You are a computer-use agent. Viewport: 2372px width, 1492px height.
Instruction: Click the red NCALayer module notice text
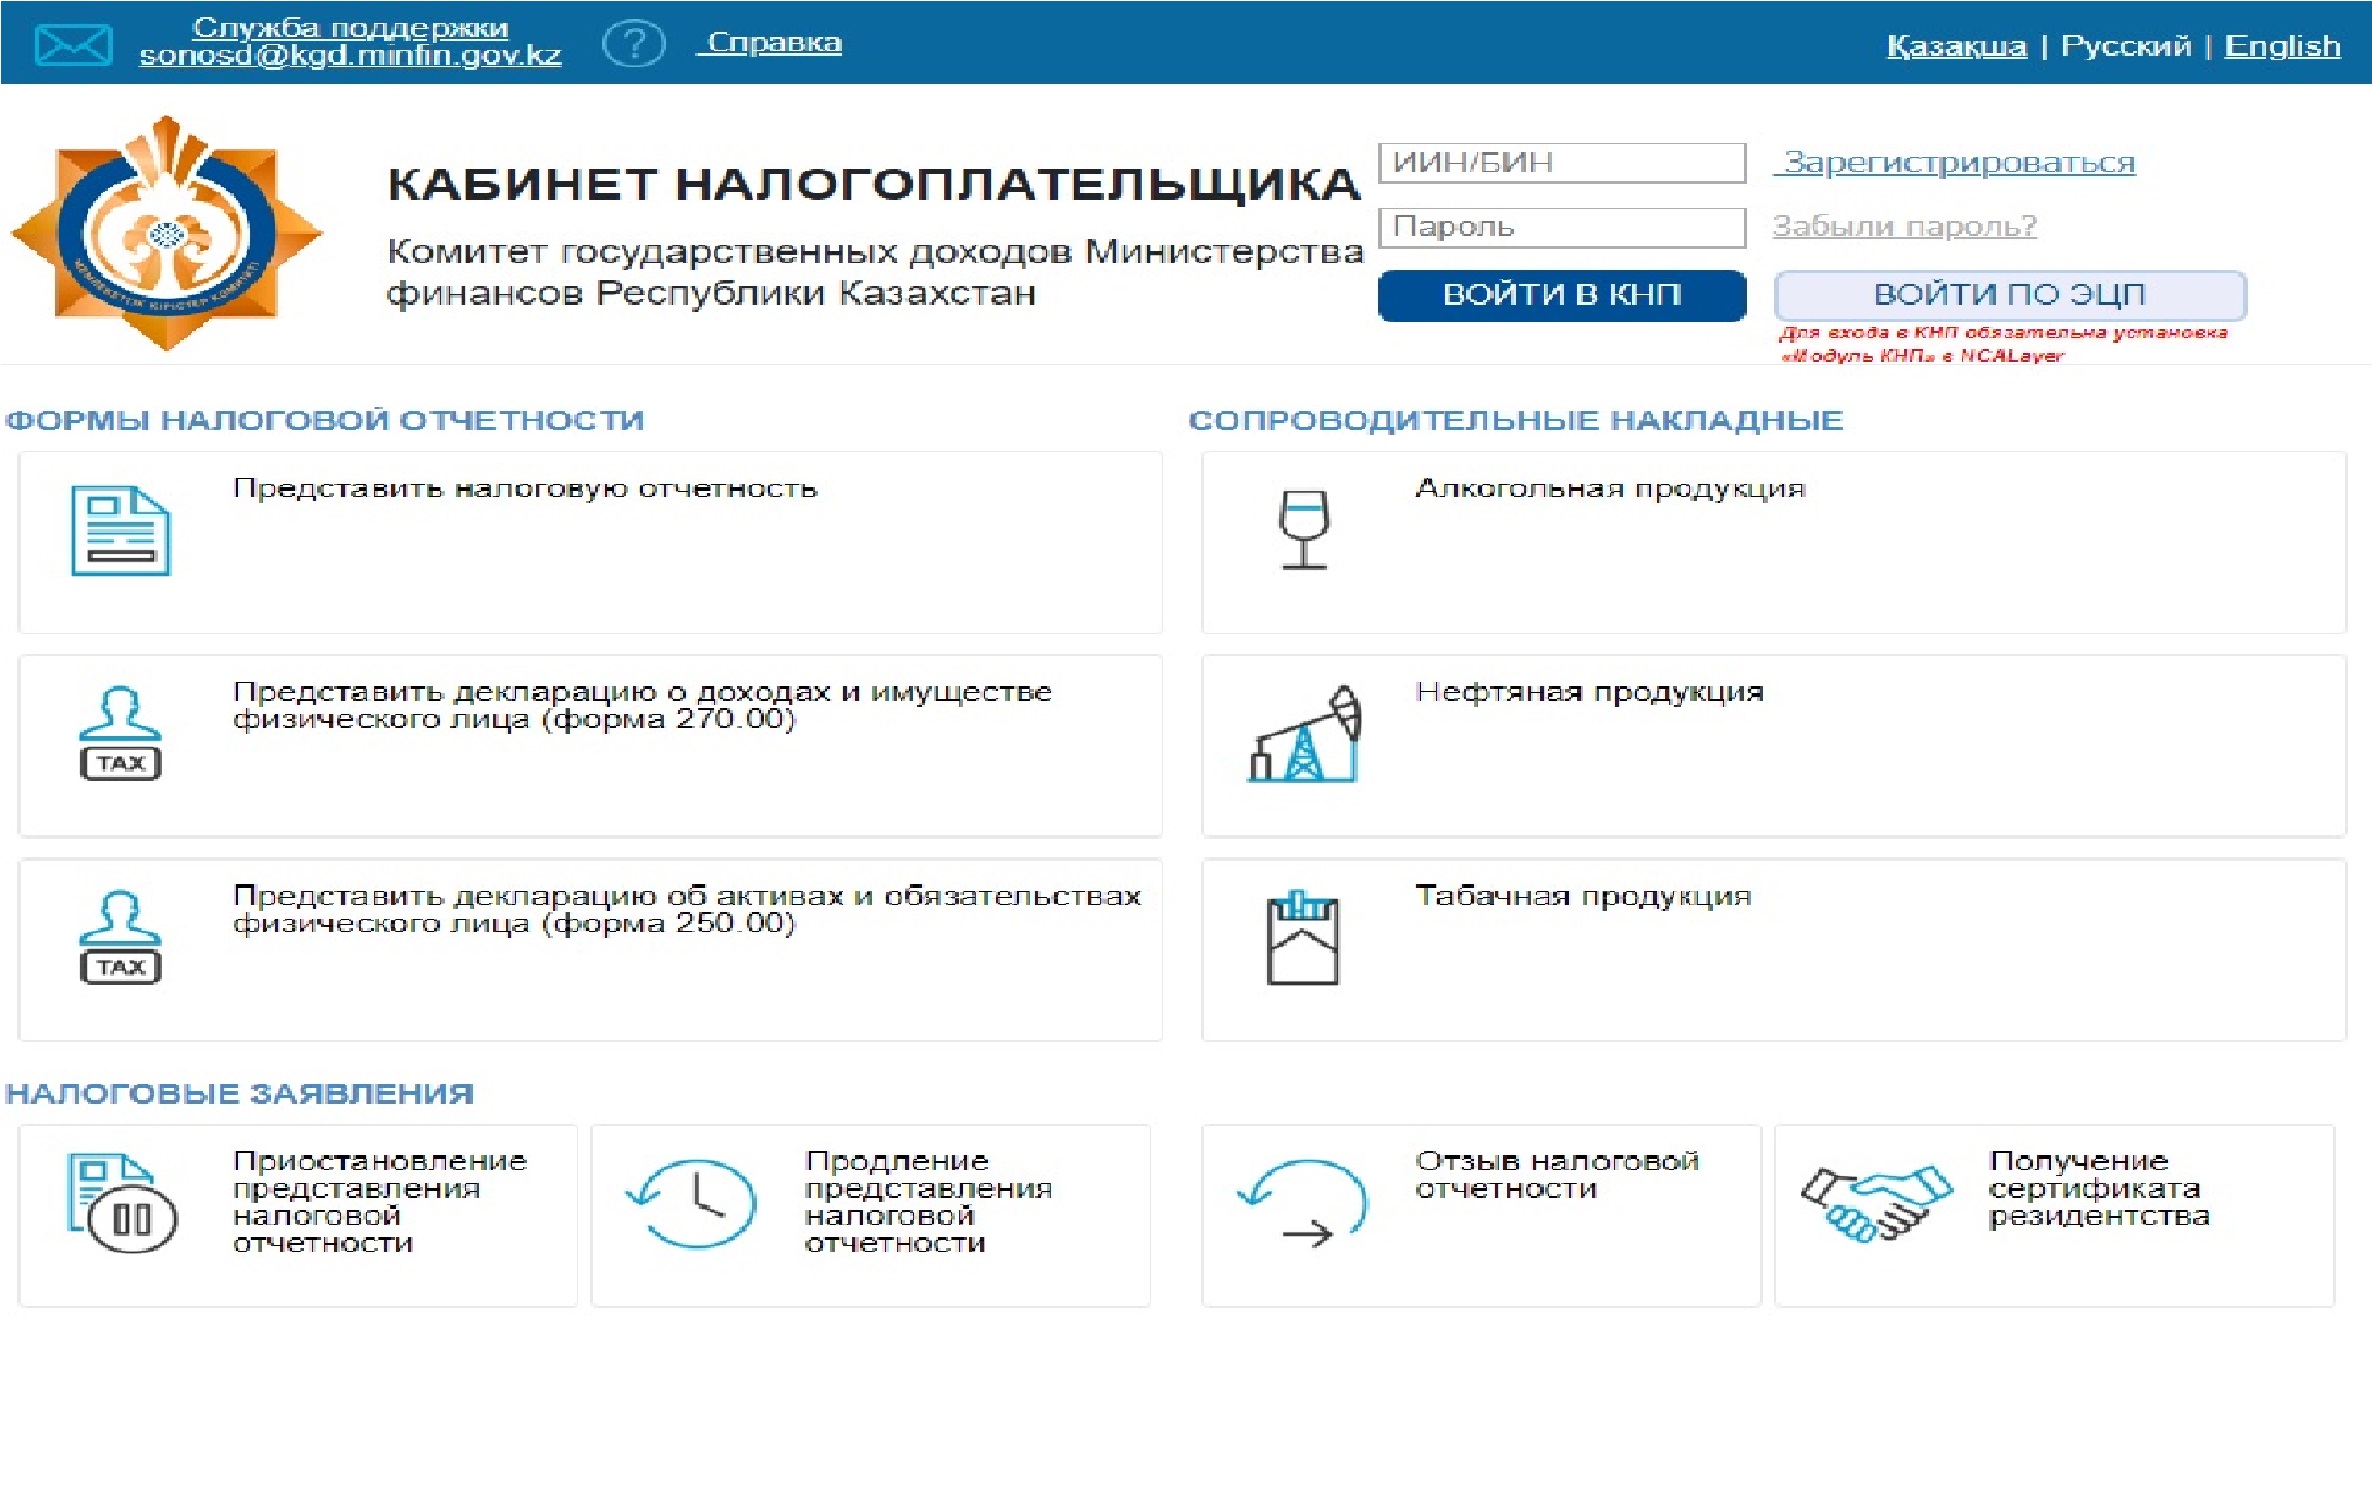[2003, 344]
